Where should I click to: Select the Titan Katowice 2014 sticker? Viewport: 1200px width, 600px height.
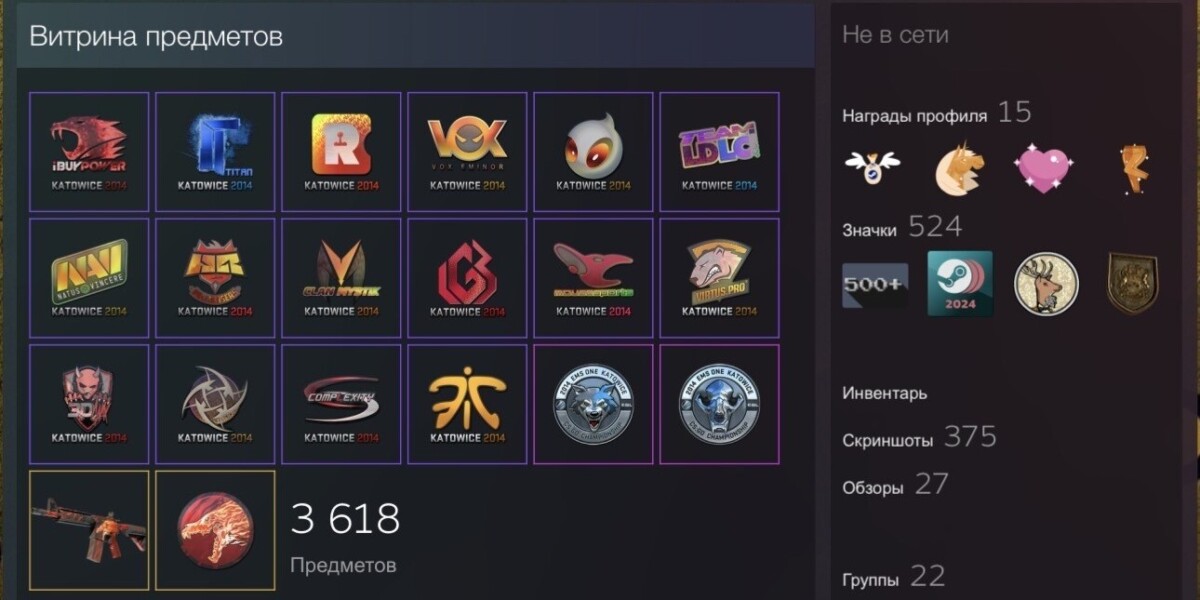[x=215, y=152]
